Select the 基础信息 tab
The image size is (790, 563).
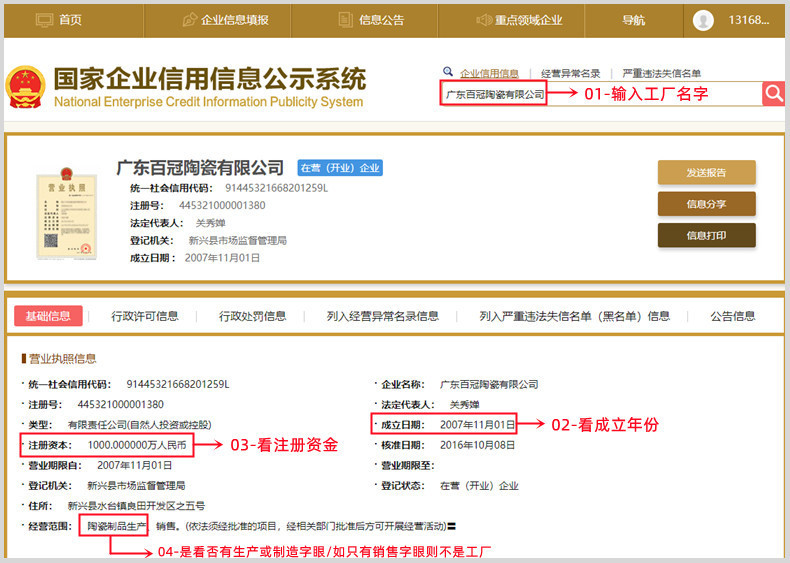(48, 316)
